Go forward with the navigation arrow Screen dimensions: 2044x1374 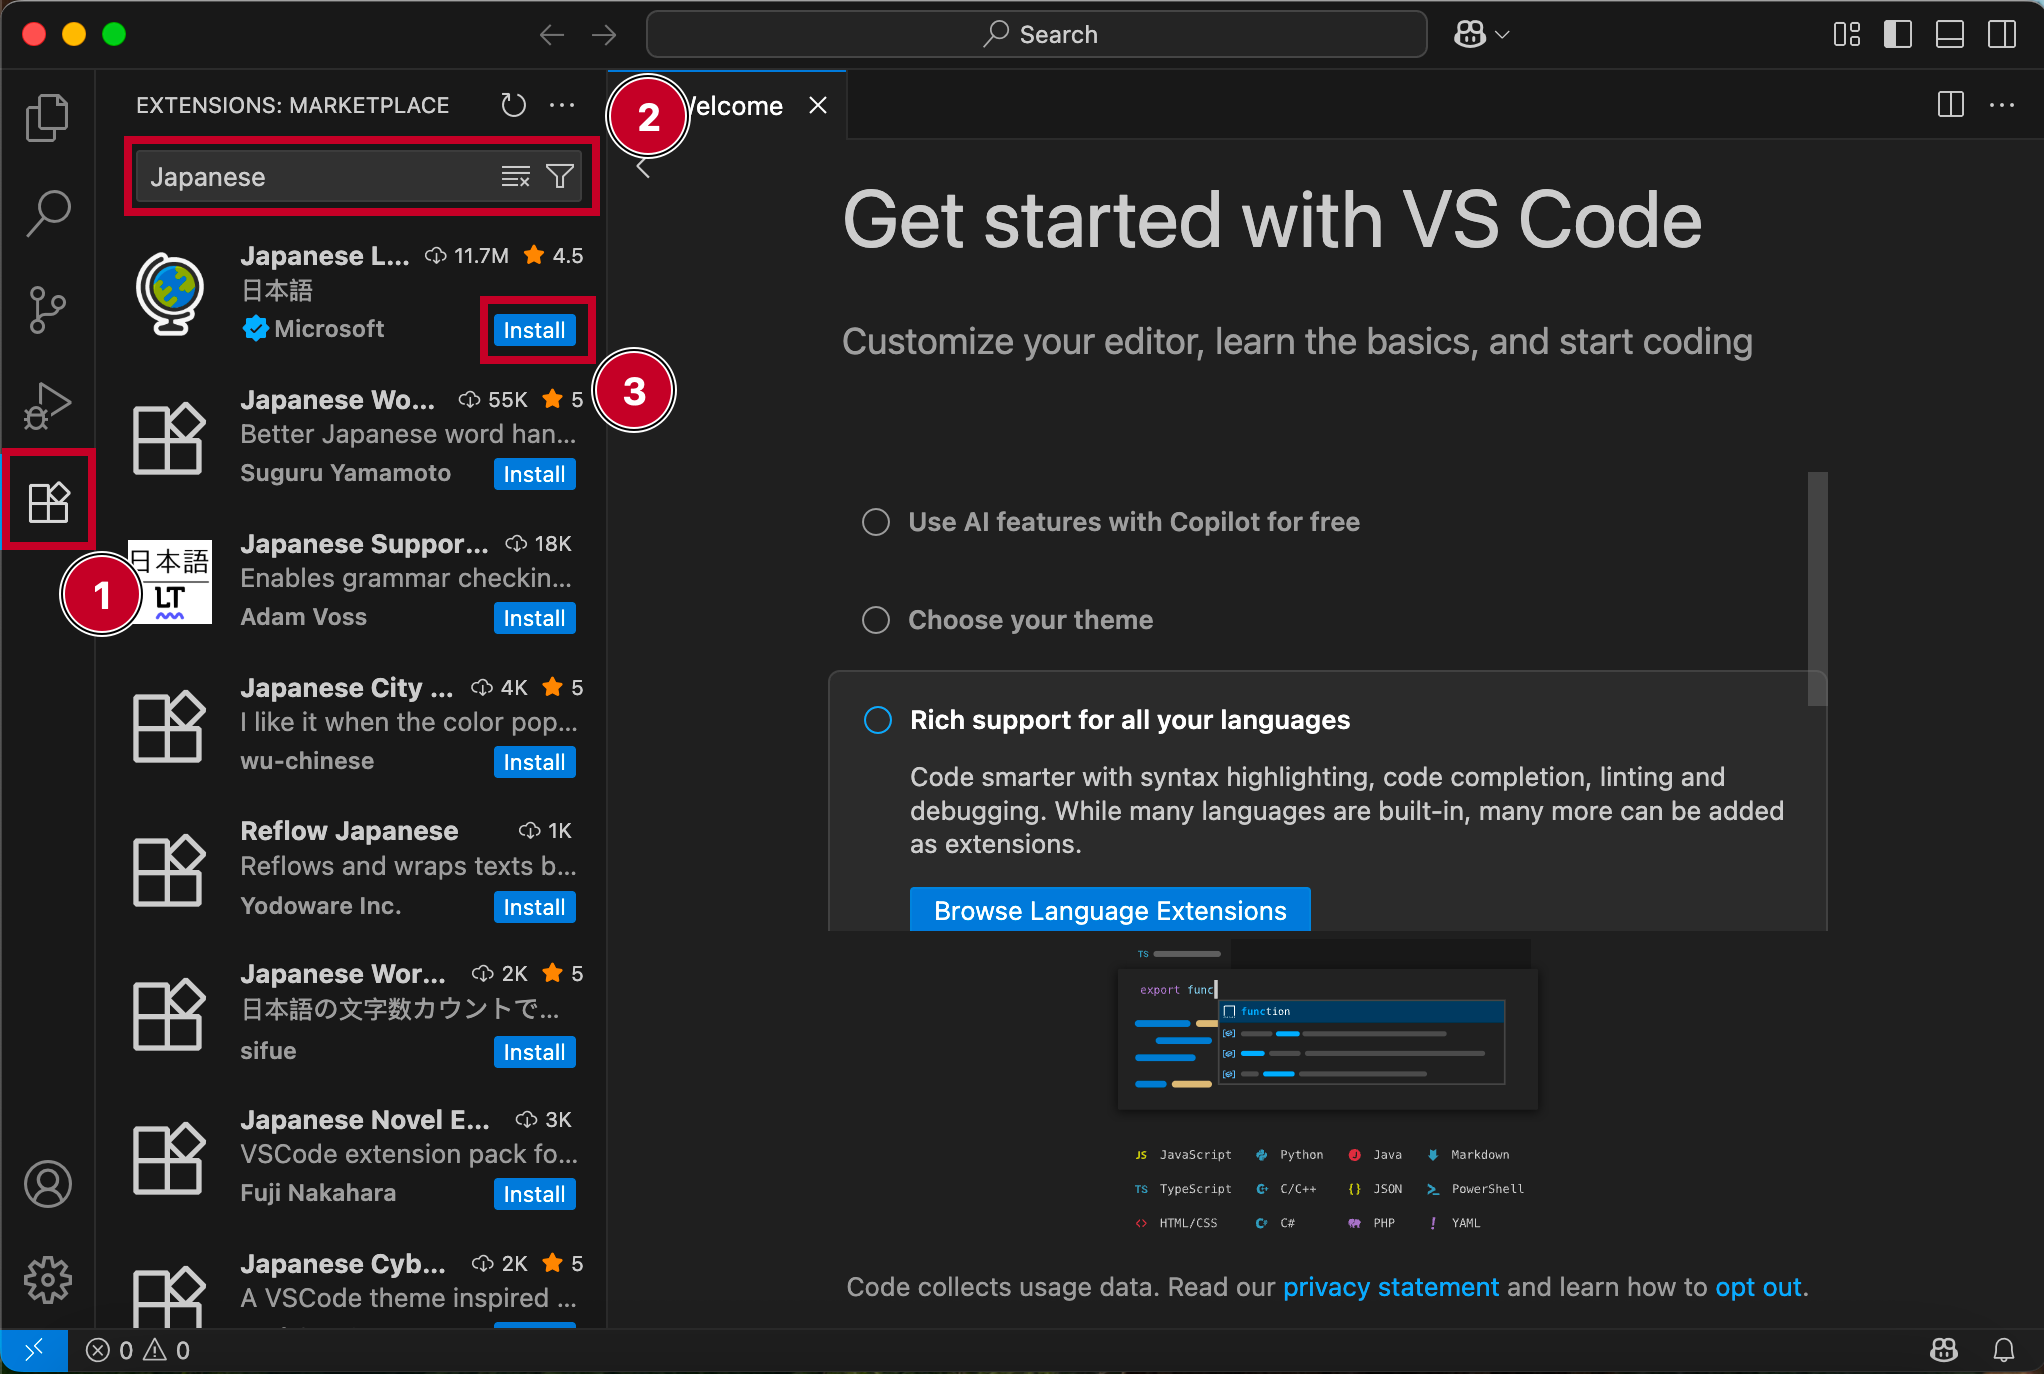pyautogui.click(x=604, y=35)
